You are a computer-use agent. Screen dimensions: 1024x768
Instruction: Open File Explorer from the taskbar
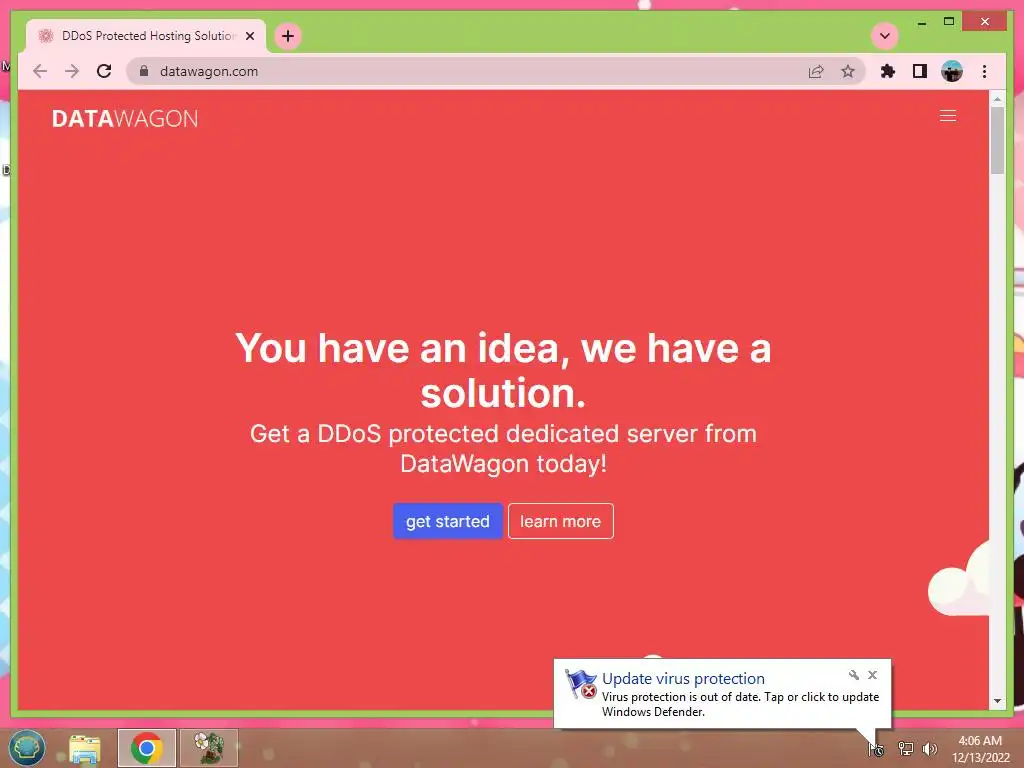tap(85, 748)
